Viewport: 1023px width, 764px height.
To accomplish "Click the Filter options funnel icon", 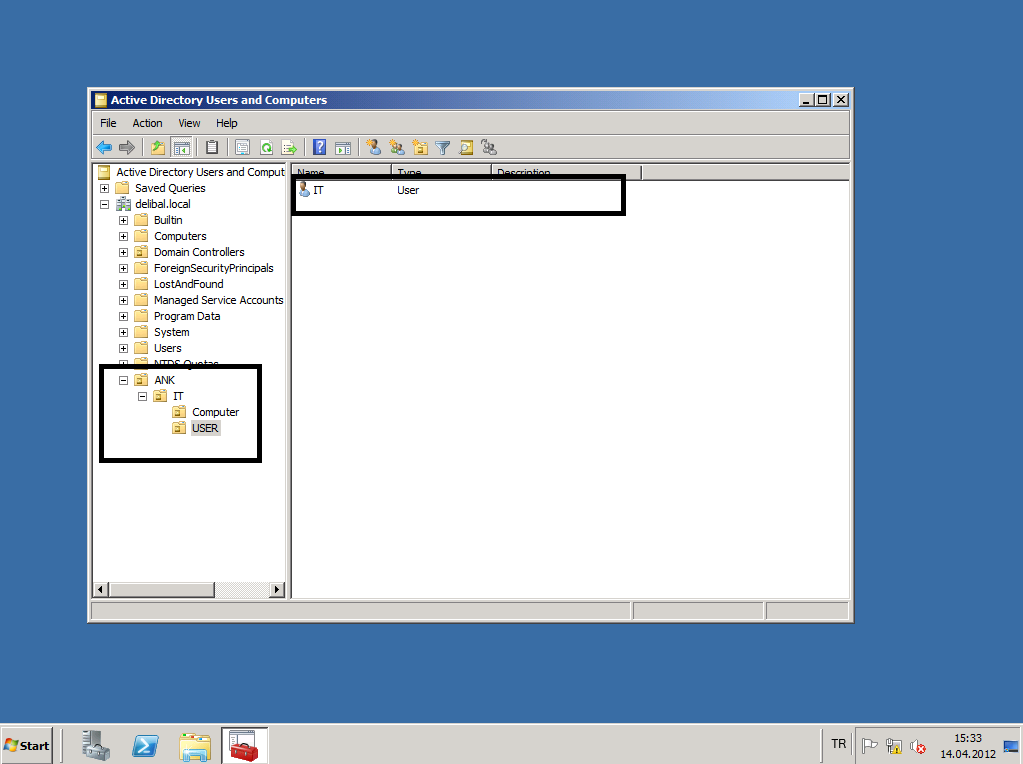I will 443,148.
